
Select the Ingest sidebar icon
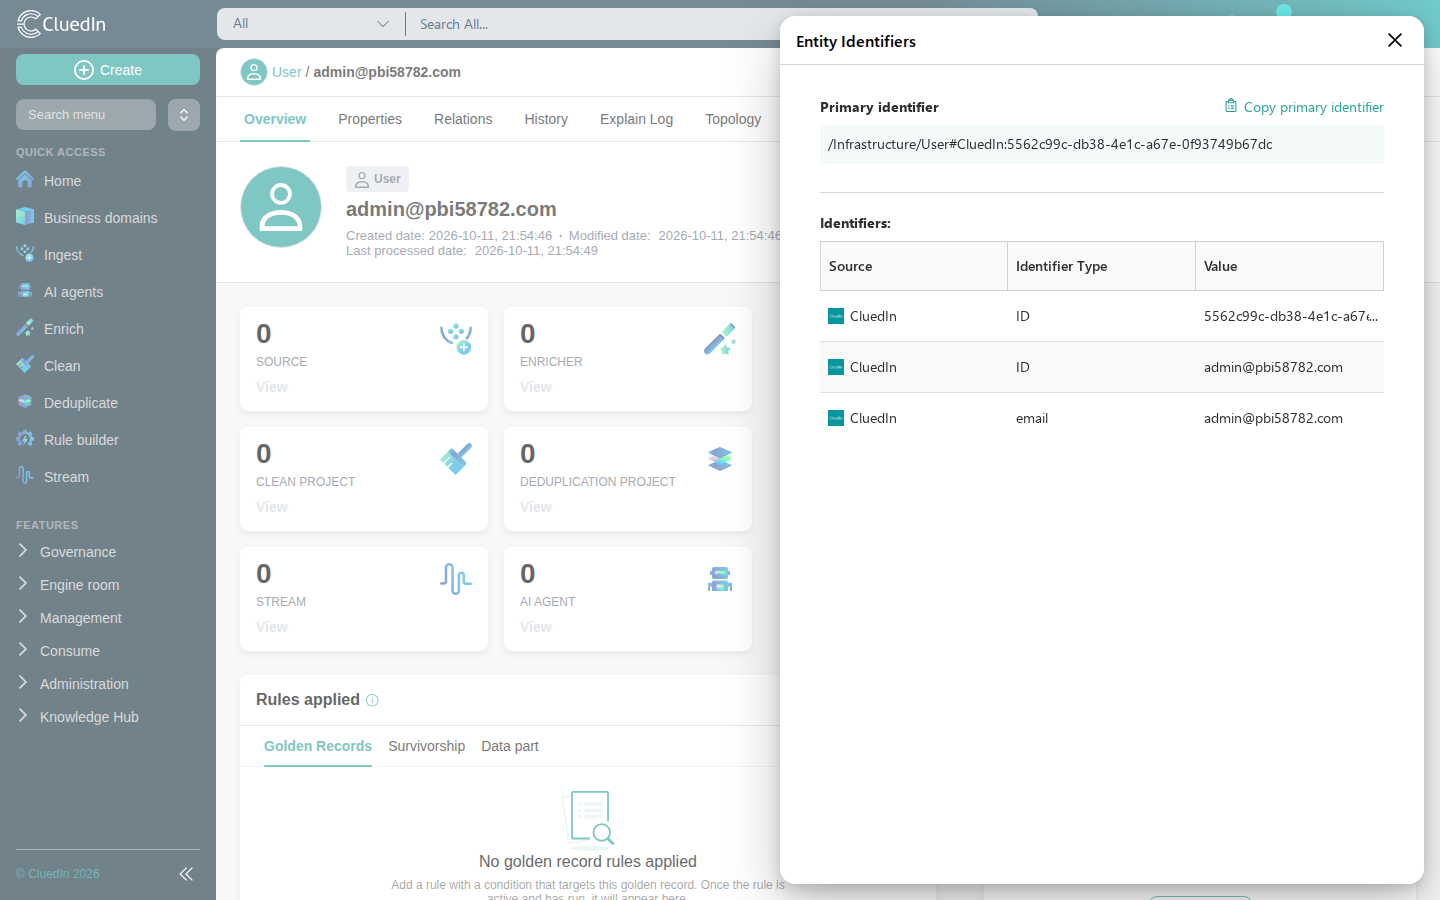click(25, 254)
